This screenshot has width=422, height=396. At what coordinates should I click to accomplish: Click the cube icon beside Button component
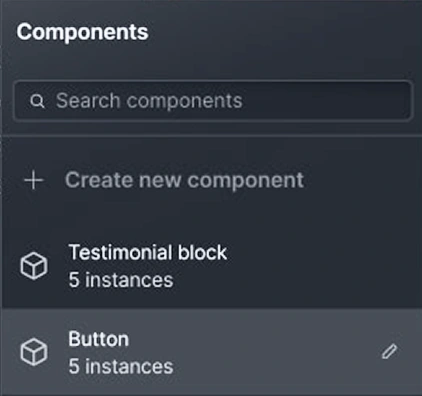click(34, 352)
